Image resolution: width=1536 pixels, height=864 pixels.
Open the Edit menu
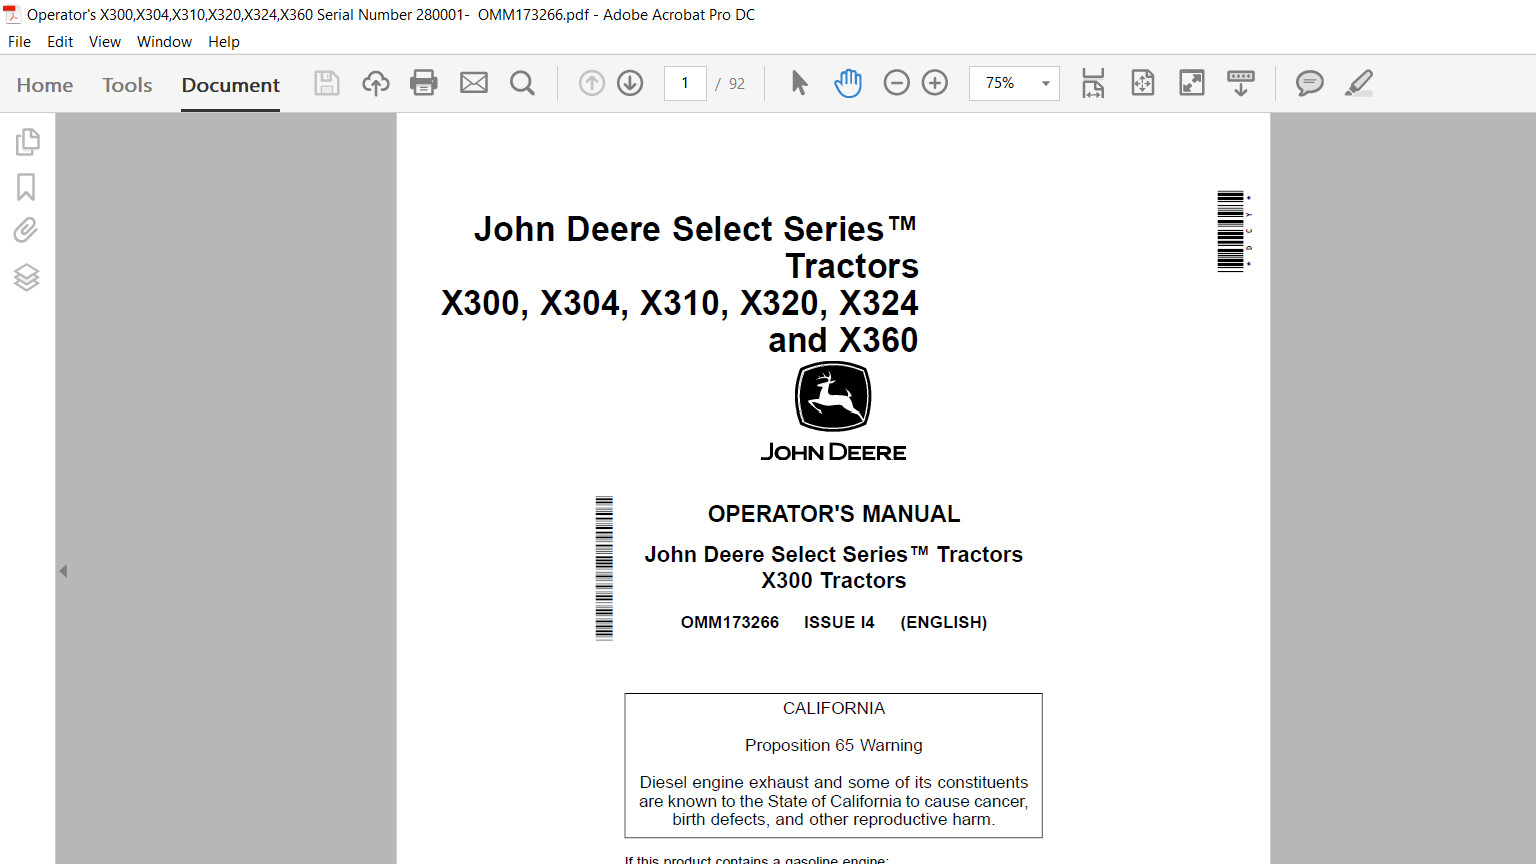pyautogui.click(x=60, y=42)
